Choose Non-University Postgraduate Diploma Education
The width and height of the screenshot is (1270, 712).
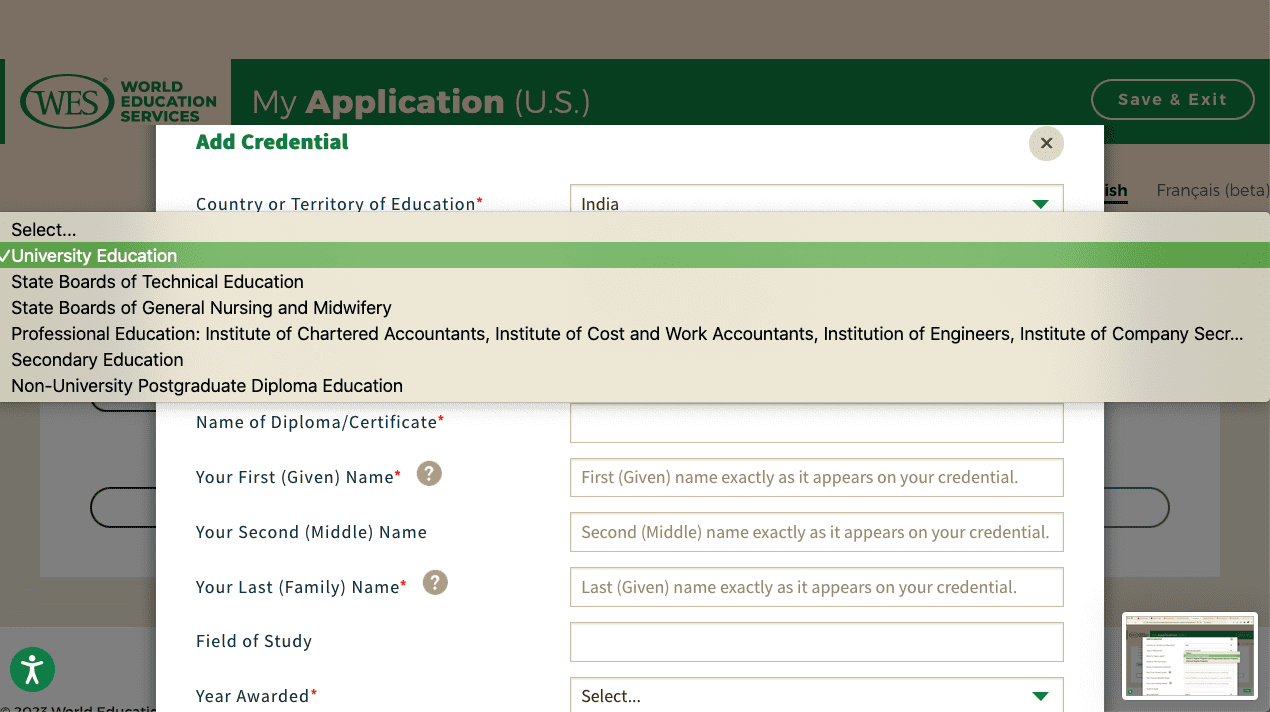point(206,385)
